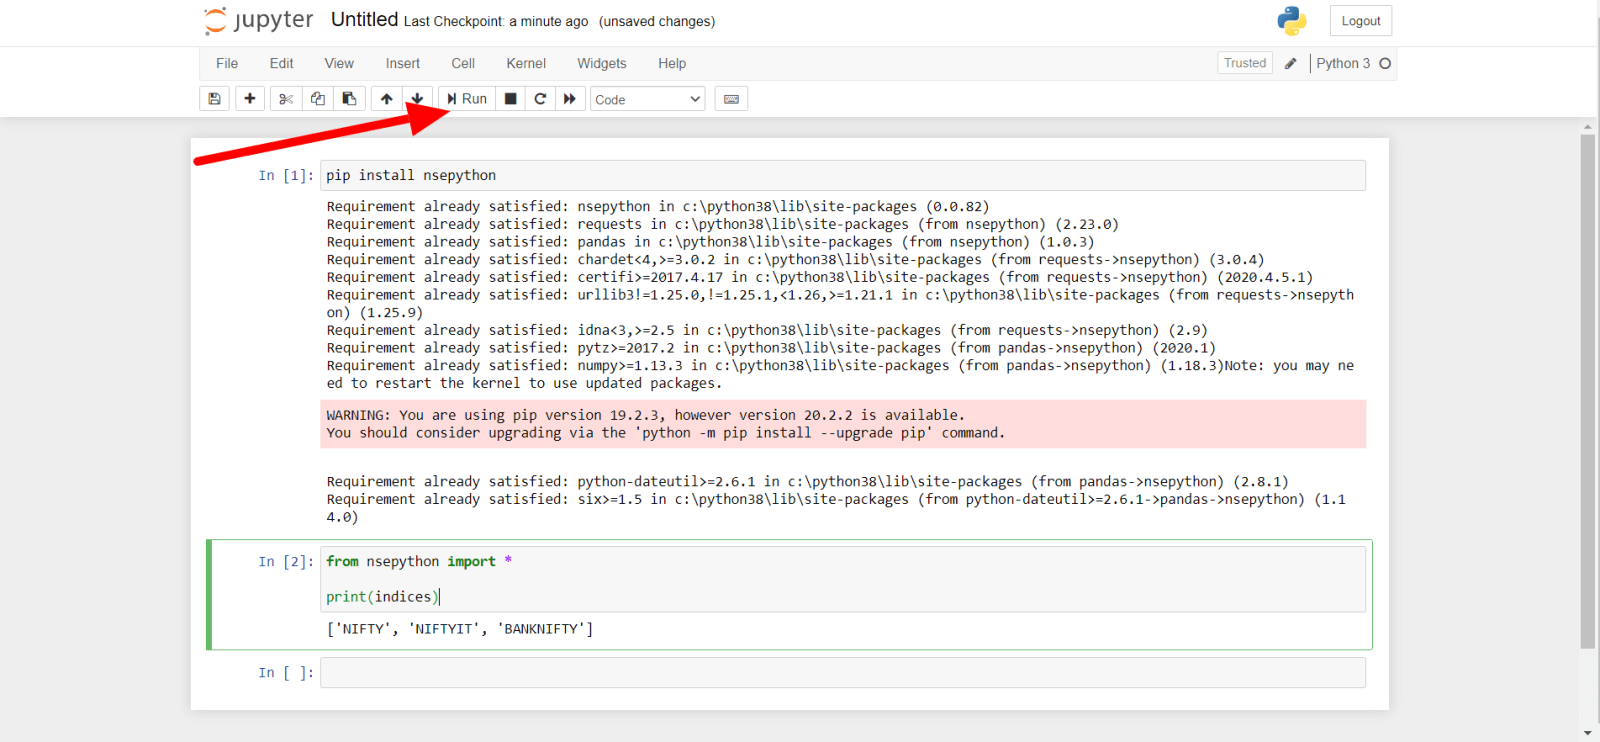Viewport: 1600px width, 742px height.
Task: Click the Trusted notebook button
Action: 1245,63
